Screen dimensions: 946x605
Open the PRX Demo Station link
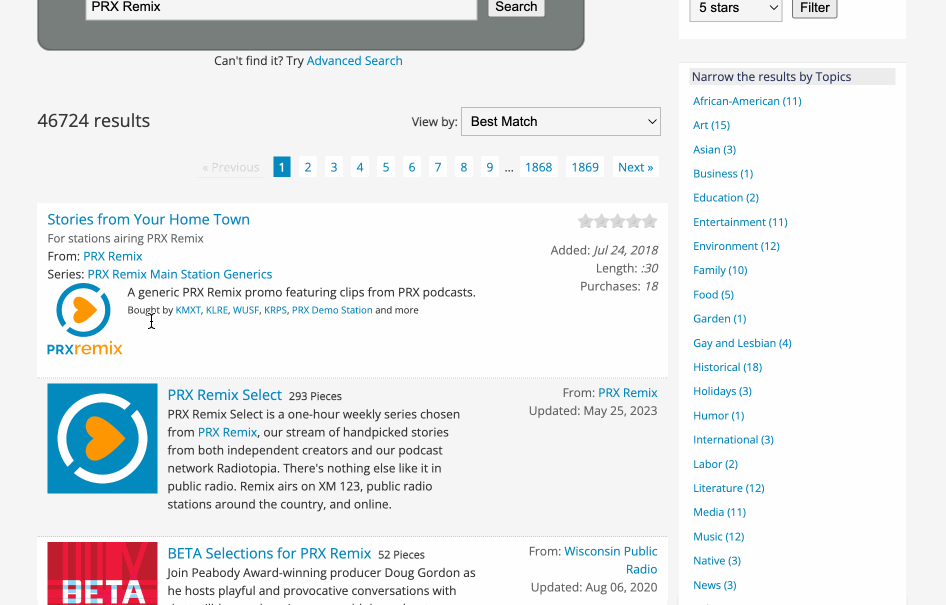coord(332,310)
